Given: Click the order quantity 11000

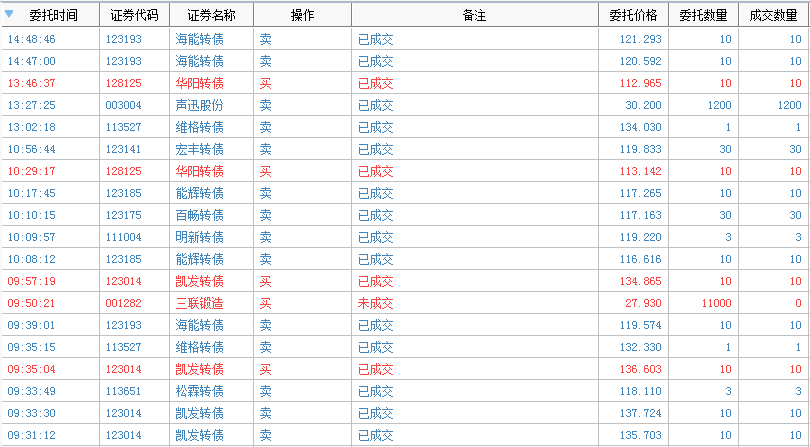Looking at the screenshot, I should (716, 303).
